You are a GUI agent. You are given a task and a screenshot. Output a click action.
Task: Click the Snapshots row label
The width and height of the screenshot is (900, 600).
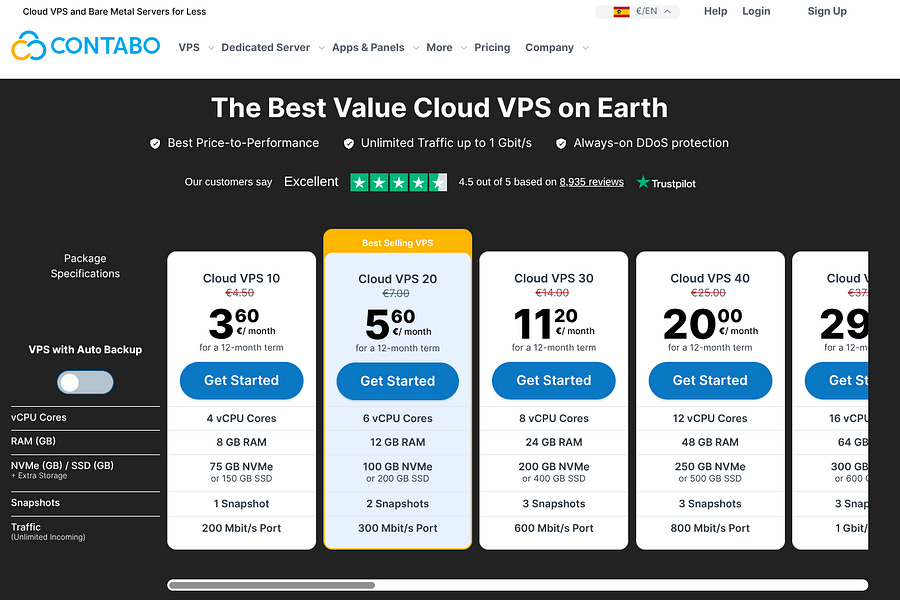click(x=35, y=503)
